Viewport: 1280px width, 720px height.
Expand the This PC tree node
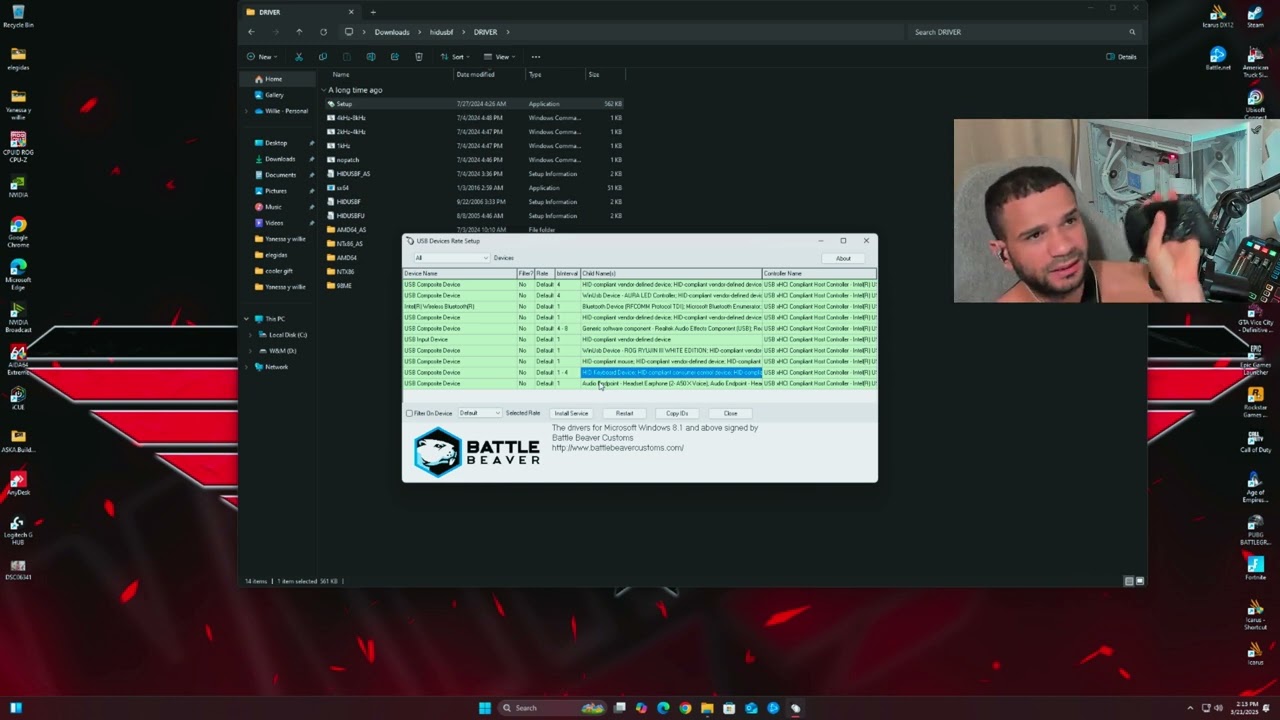[247, 319]
